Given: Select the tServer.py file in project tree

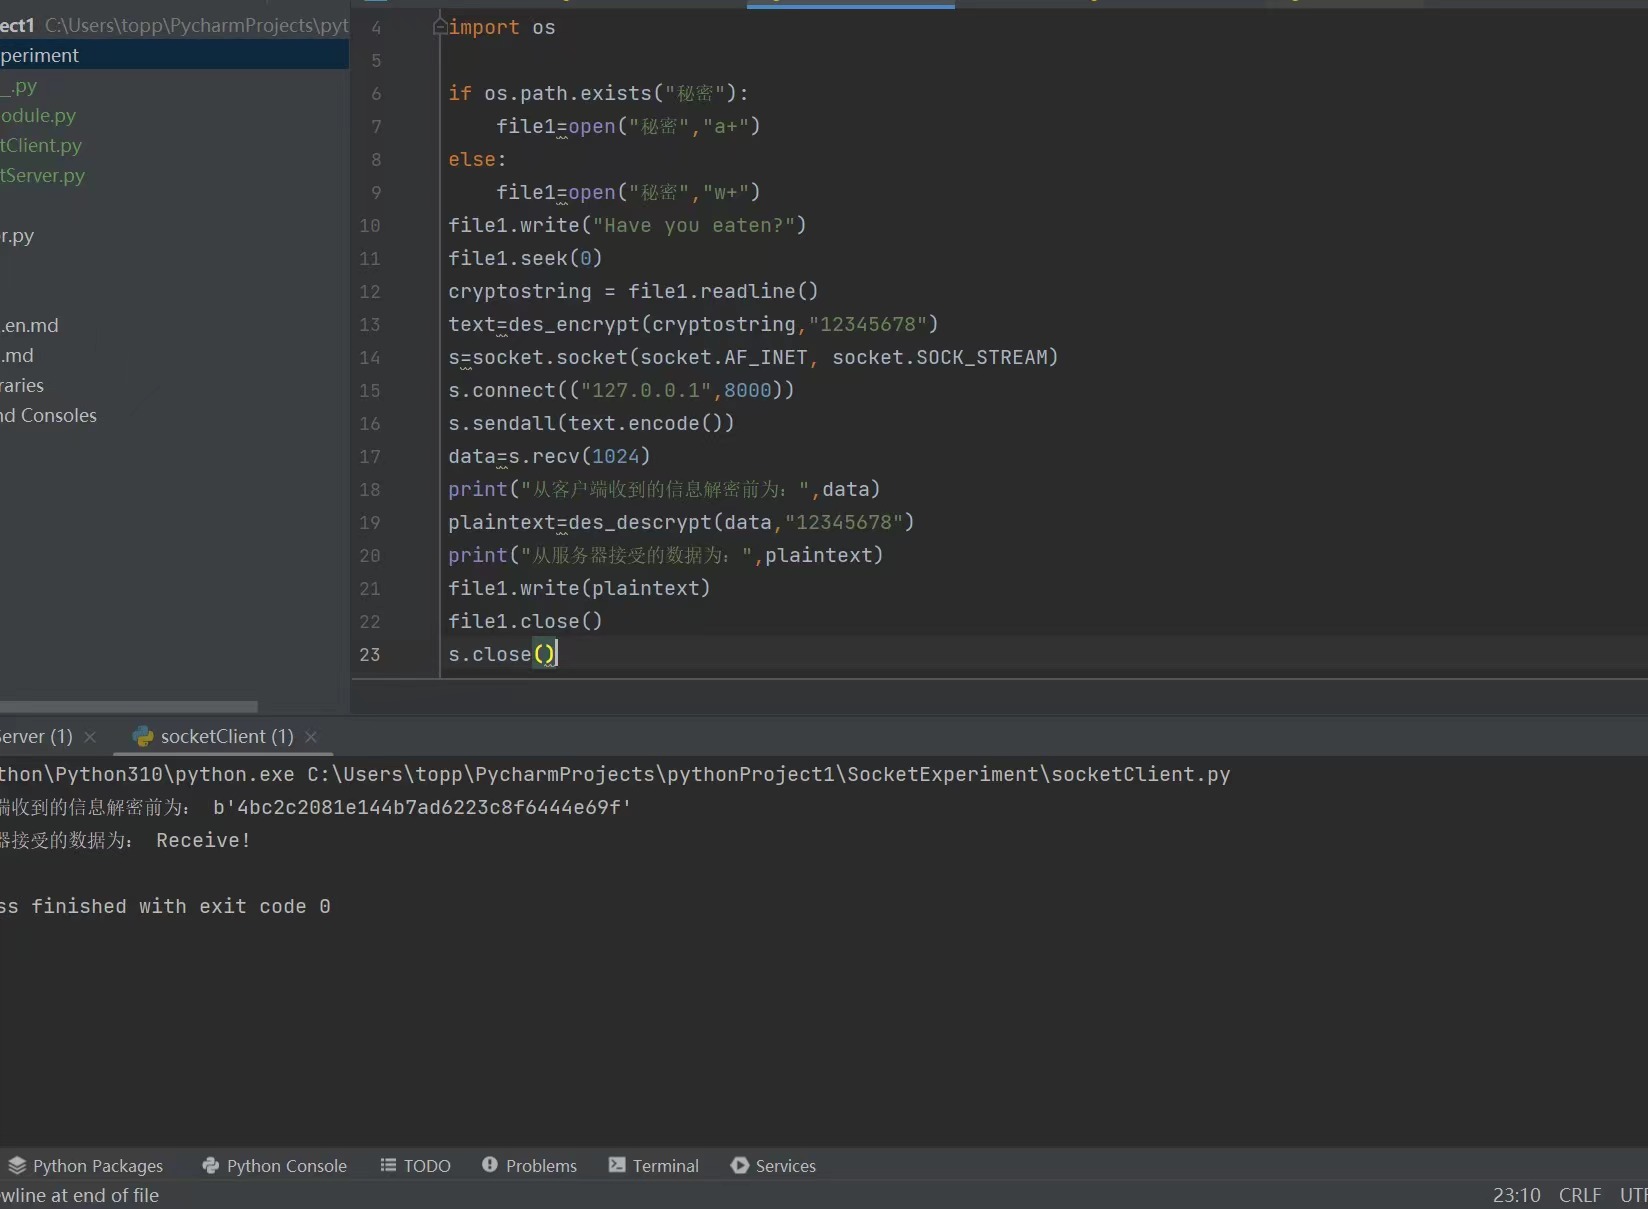Looking at the screenshot, I should tap(43, 176).
